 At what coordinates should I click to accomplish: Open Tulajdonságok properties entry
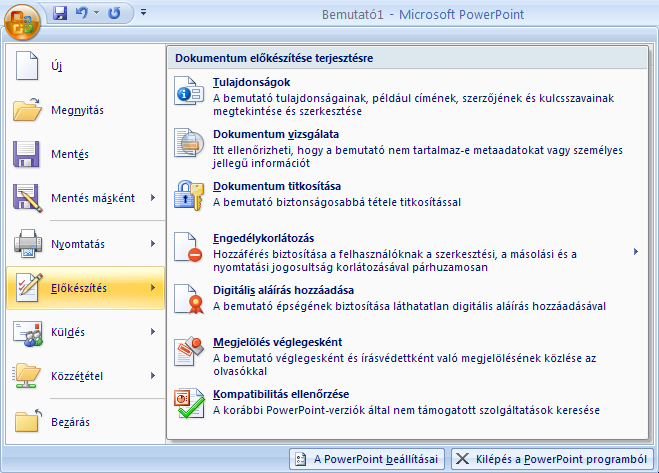click(407, 96)
